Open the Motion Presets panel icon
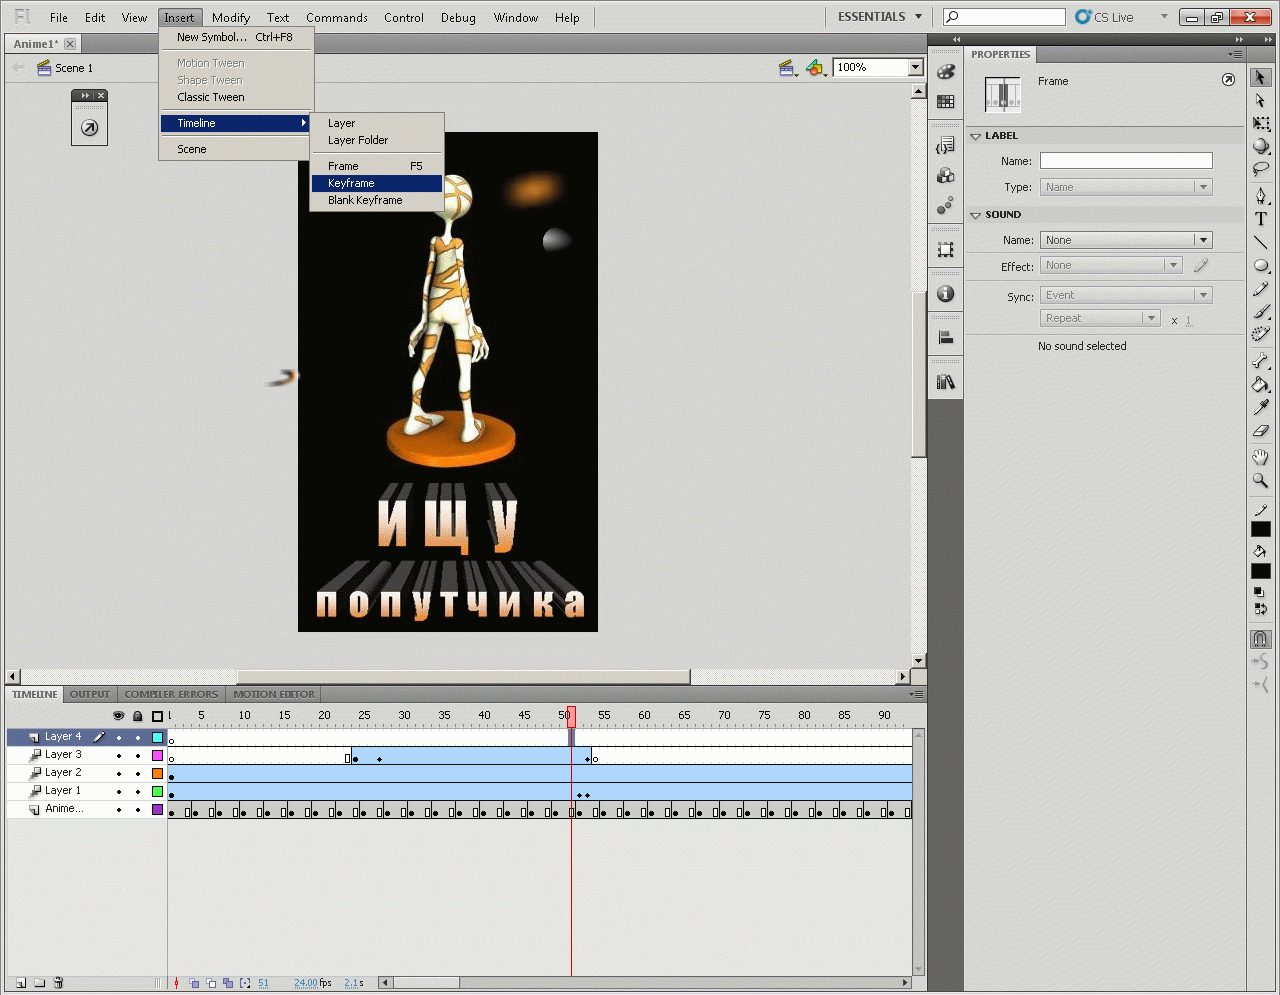This screenshot has height=995, width=1280. tap(946, 205)
